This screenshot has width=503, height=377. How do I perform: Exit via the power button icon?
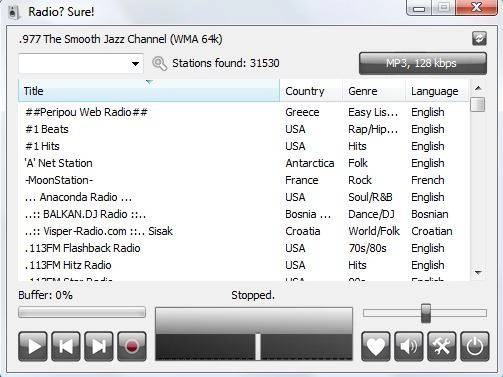coord(475,346)
